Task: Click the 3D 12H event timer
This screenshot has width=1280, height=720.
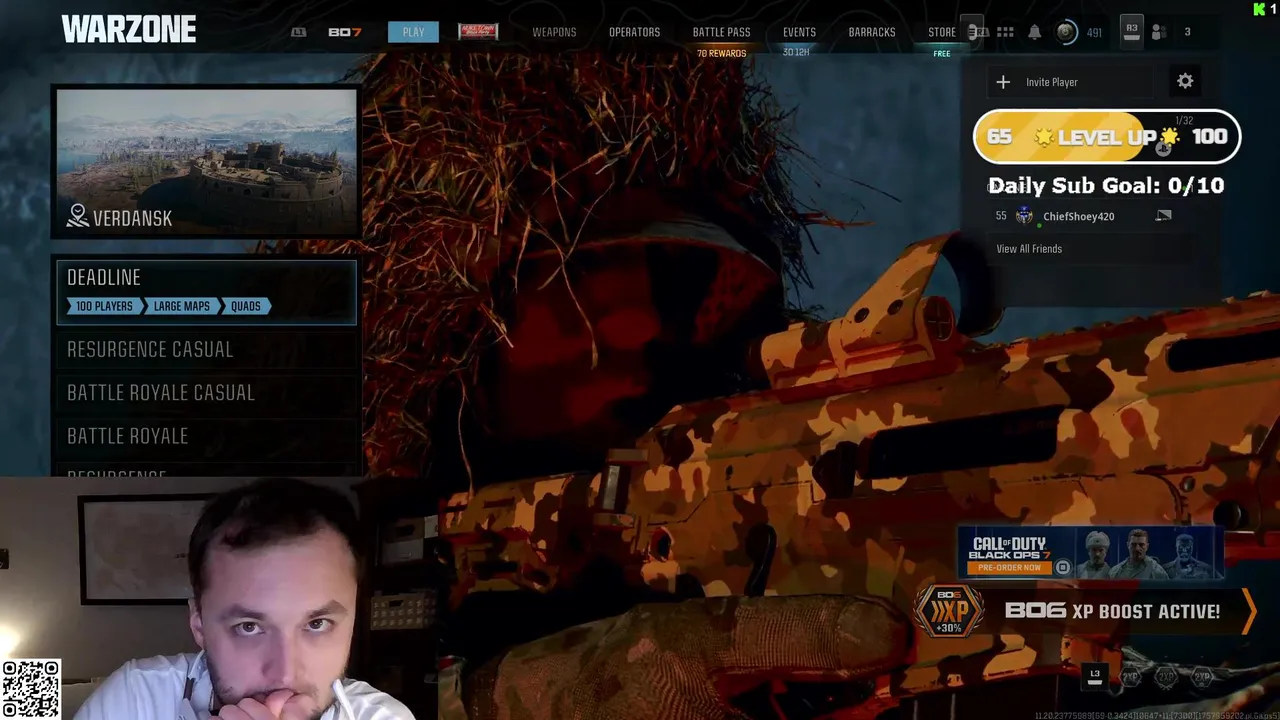Action: [796, 52]
